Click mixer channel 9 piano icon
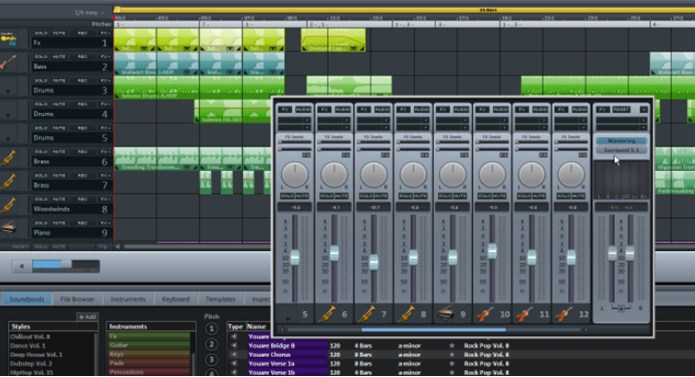This screenshot has width=695, height=377. 445,314
